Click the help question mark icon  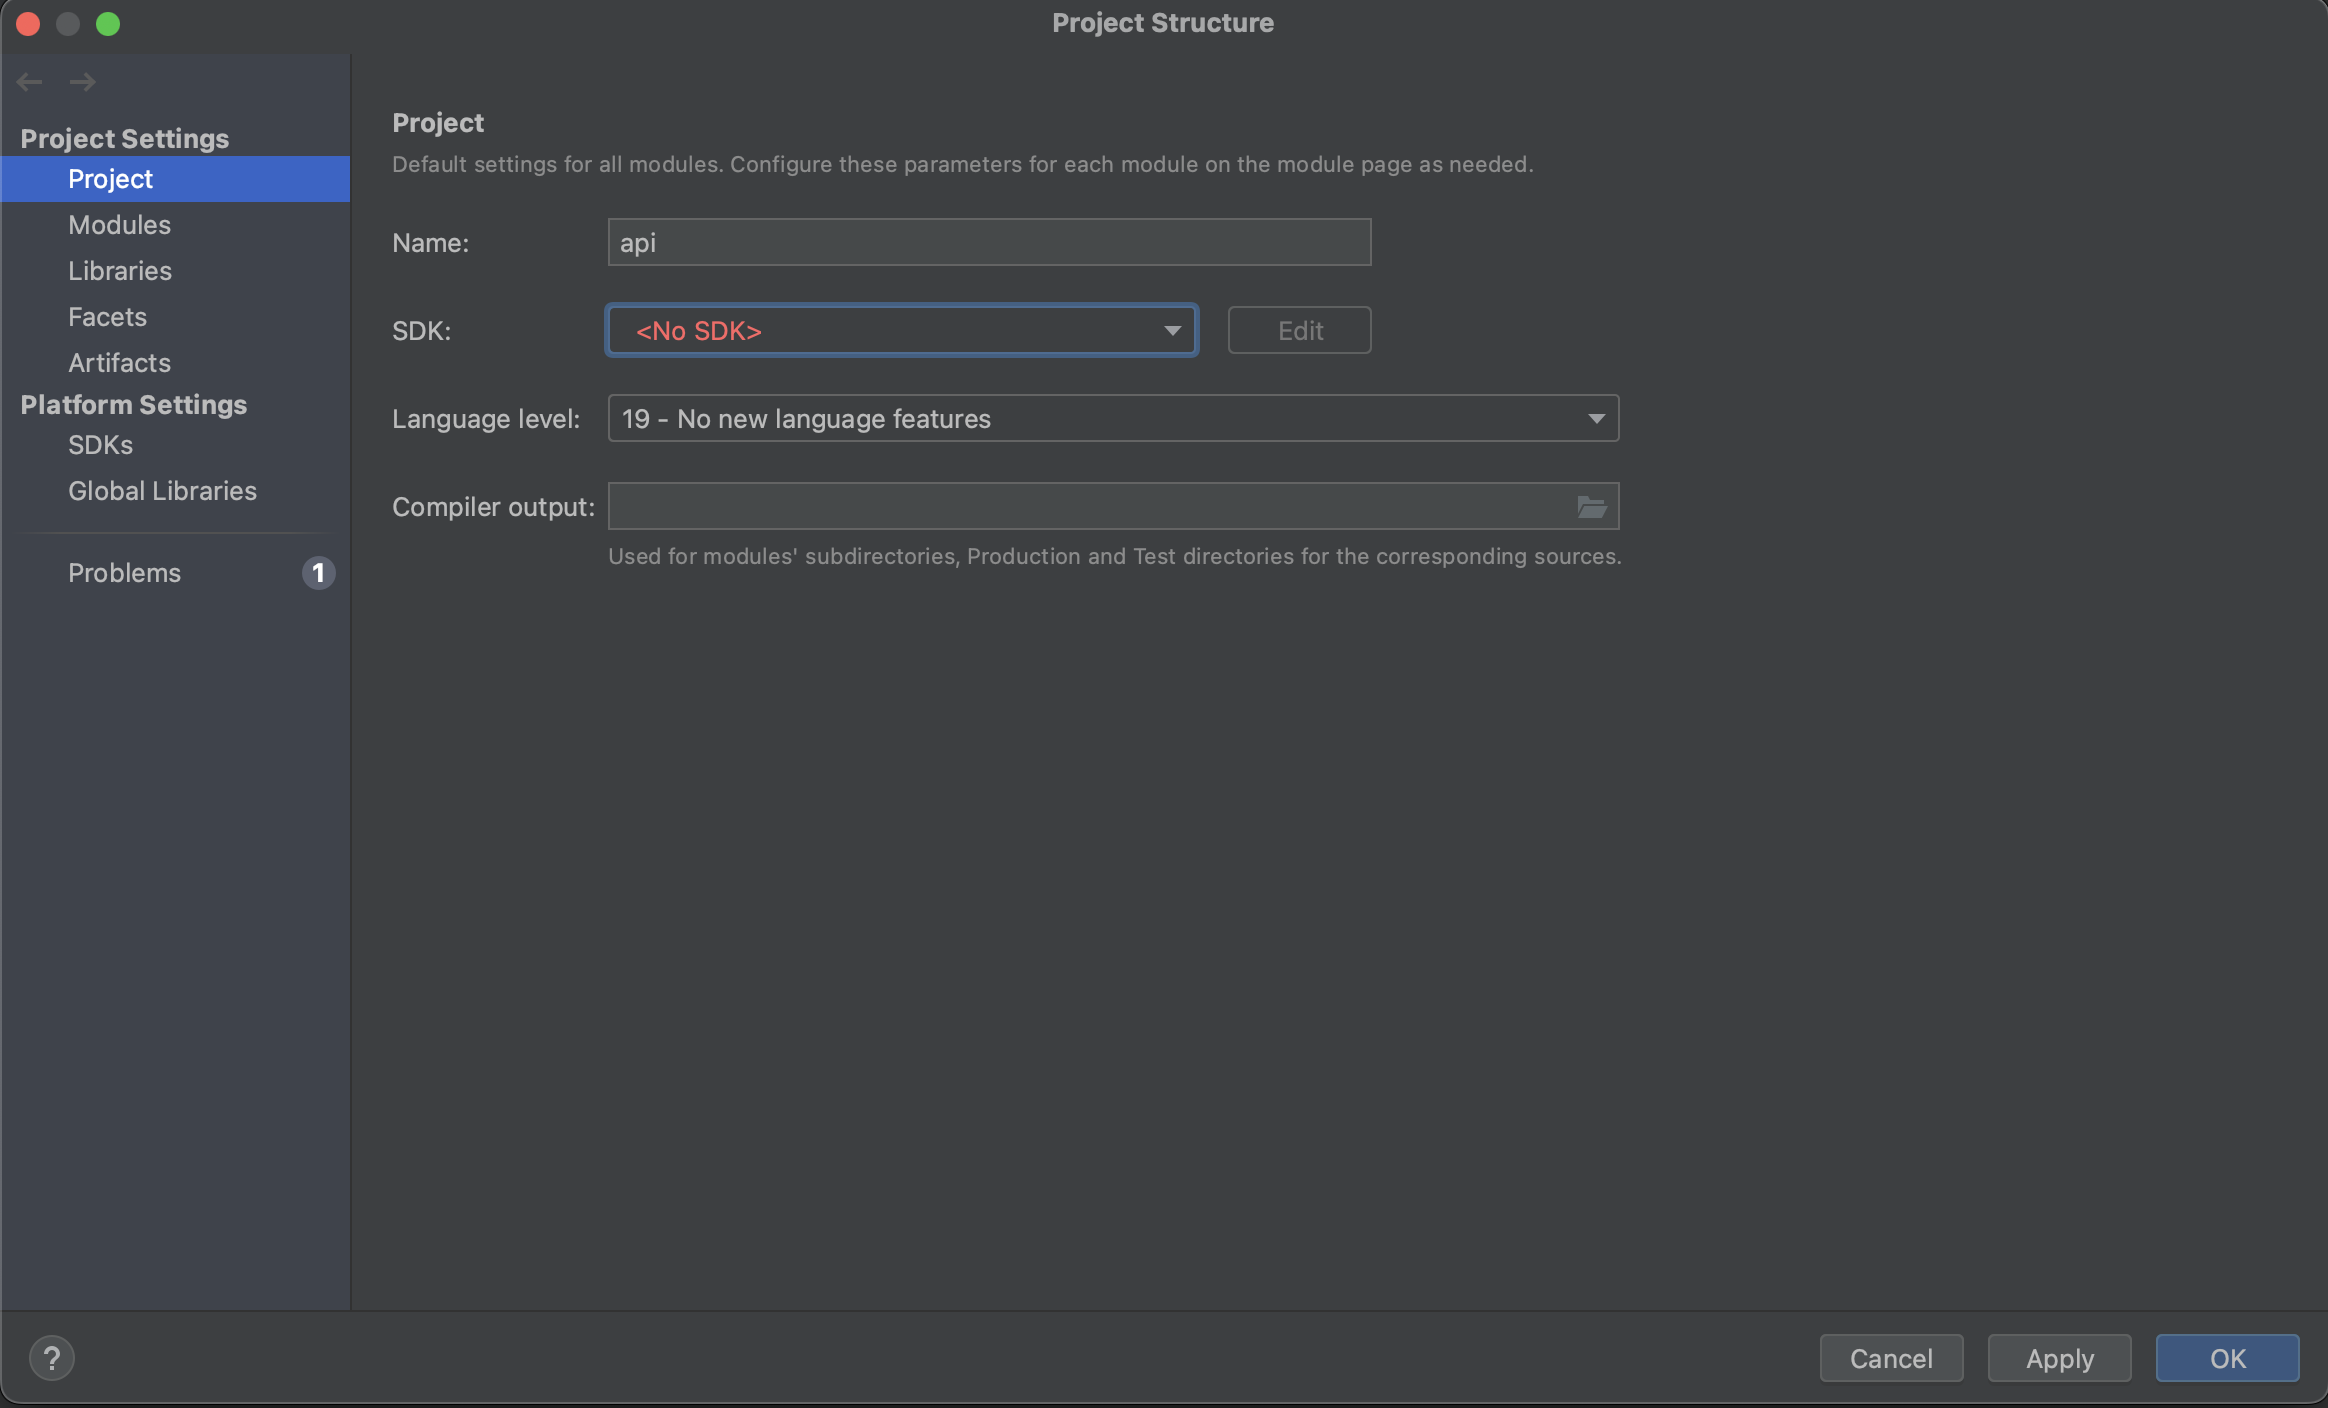[52, 1358]
